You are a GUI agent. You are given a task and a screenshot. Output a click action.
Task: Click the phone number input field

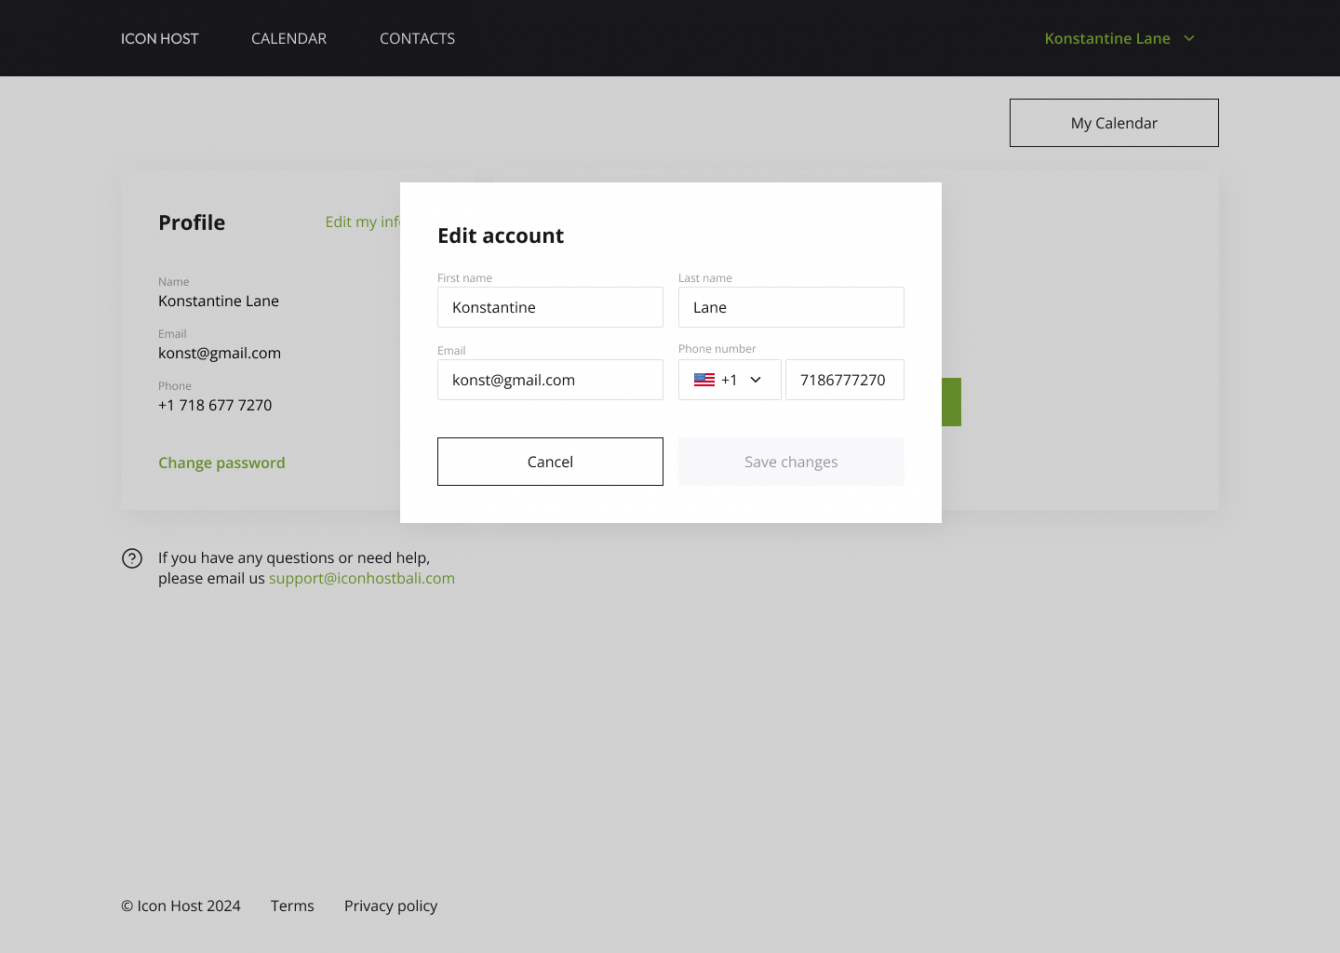(844, 380)
